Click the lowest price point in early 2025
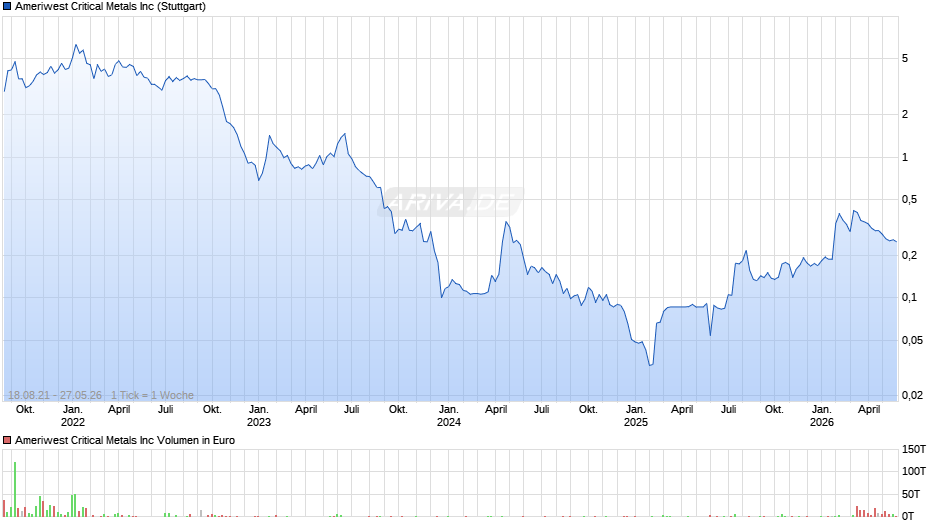This screenshot has height=526, width=940. click(650, 365)
